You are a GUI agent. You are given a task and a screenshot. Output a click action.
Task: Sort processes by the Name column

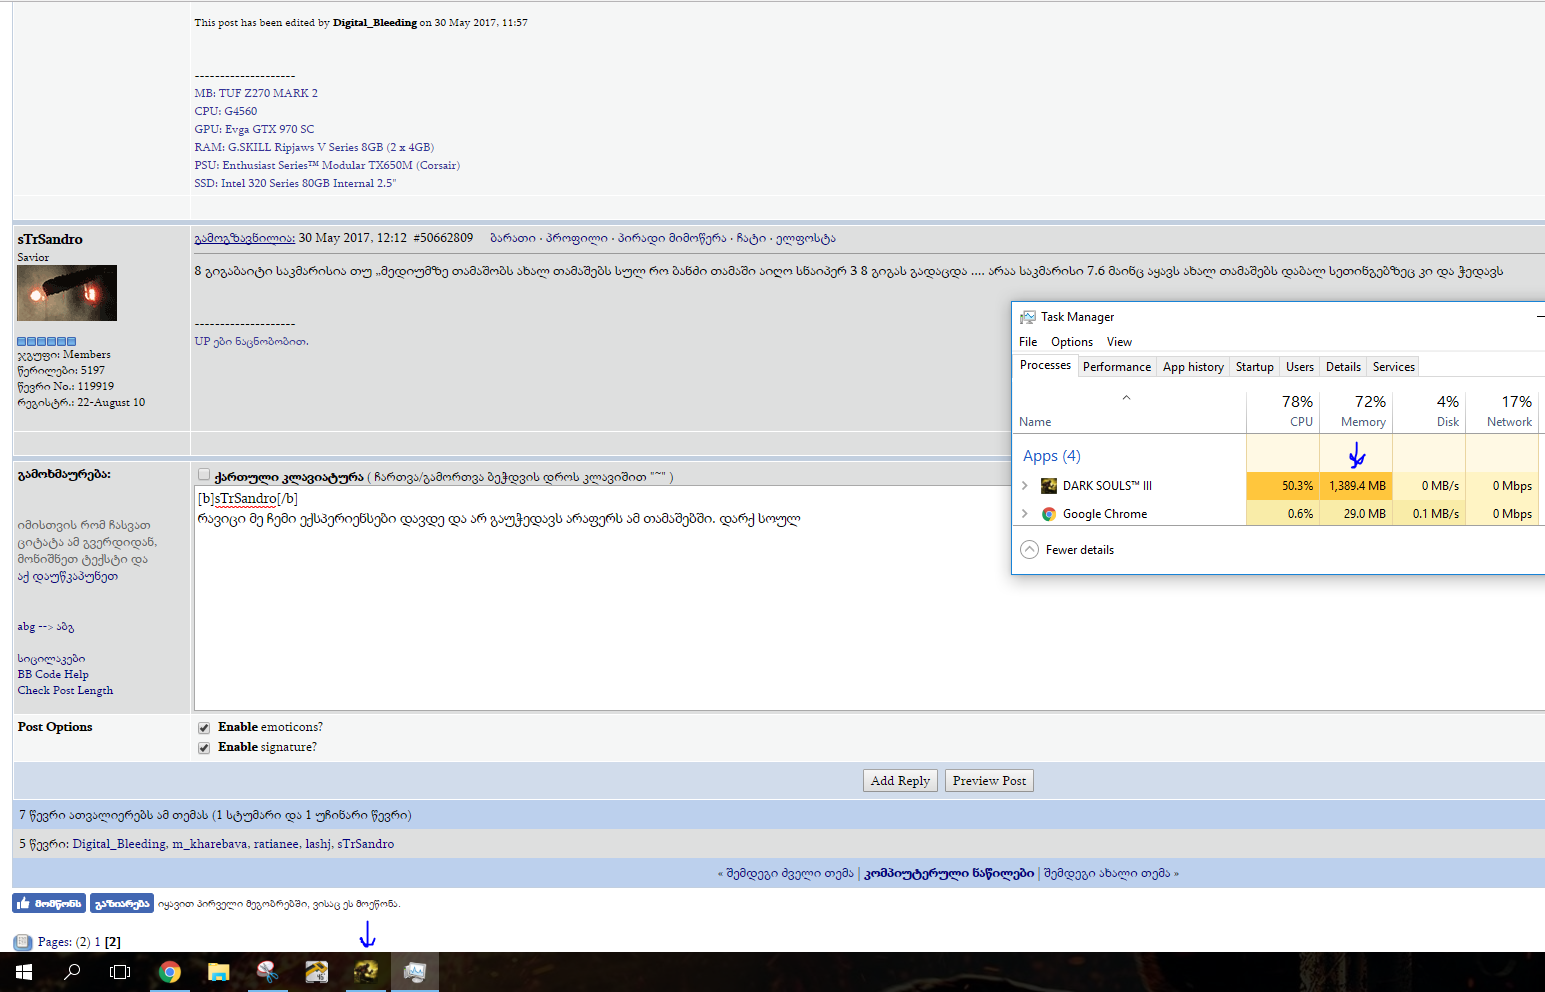pos(1035,422)
